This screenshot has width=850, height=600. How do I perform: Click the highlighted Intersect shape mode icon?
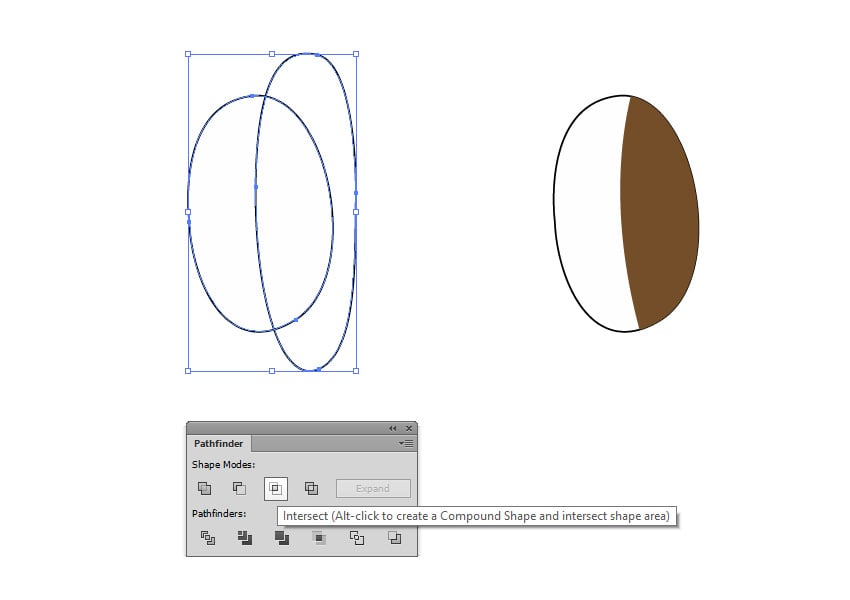click(x=278, y=488)
